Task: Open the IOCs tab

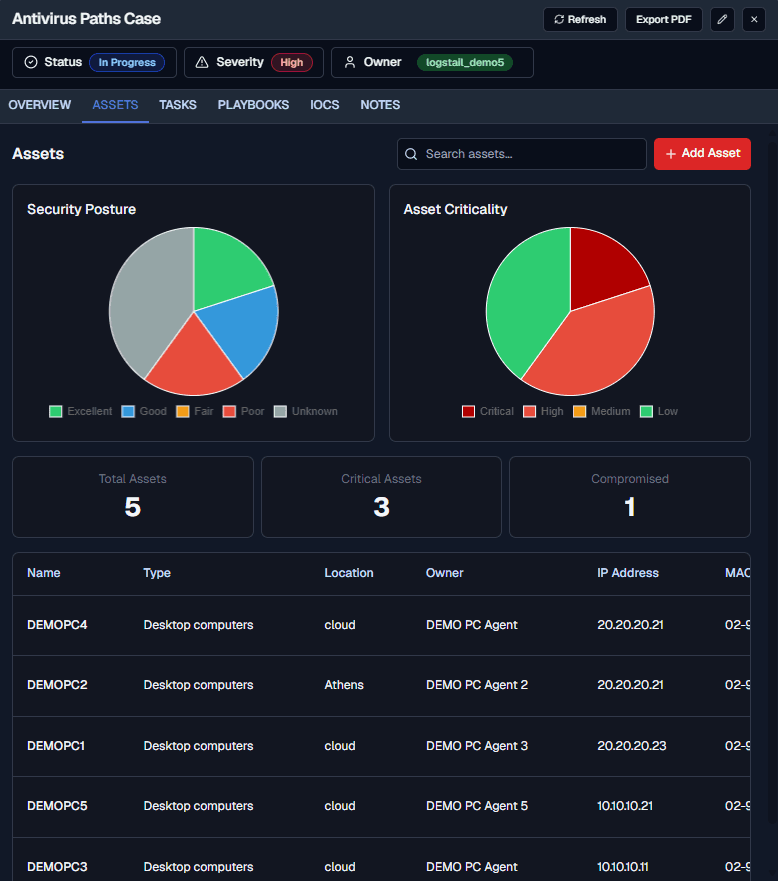Action: click(325, 105)
